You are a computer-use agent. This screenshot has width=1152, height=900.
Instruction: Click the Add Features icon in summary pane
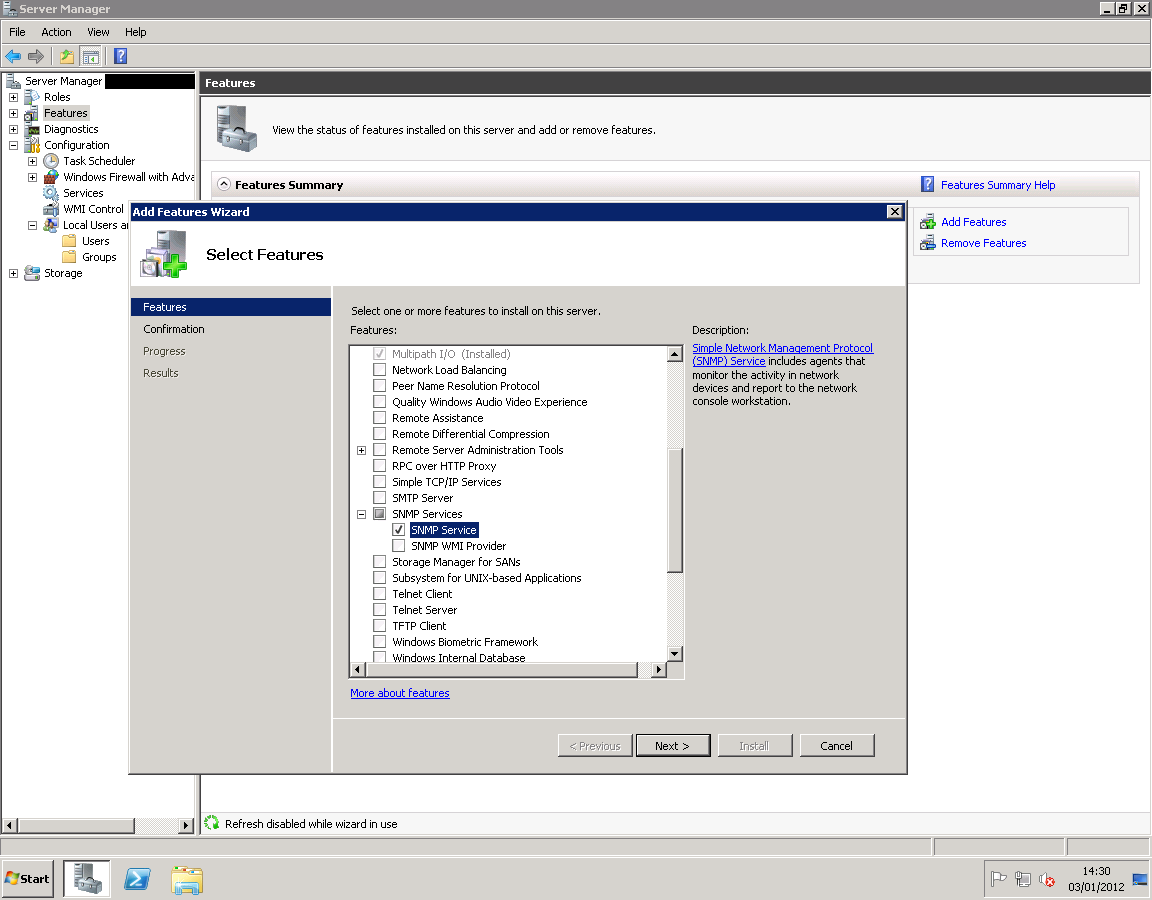(928, 222)
